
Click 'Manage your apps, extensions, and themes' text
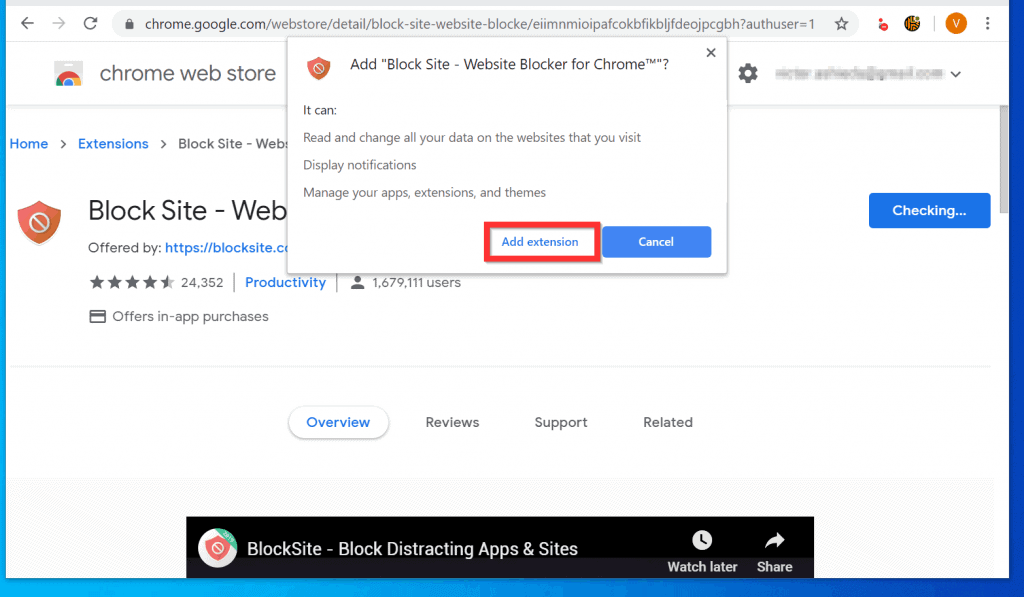pos(424,193)
